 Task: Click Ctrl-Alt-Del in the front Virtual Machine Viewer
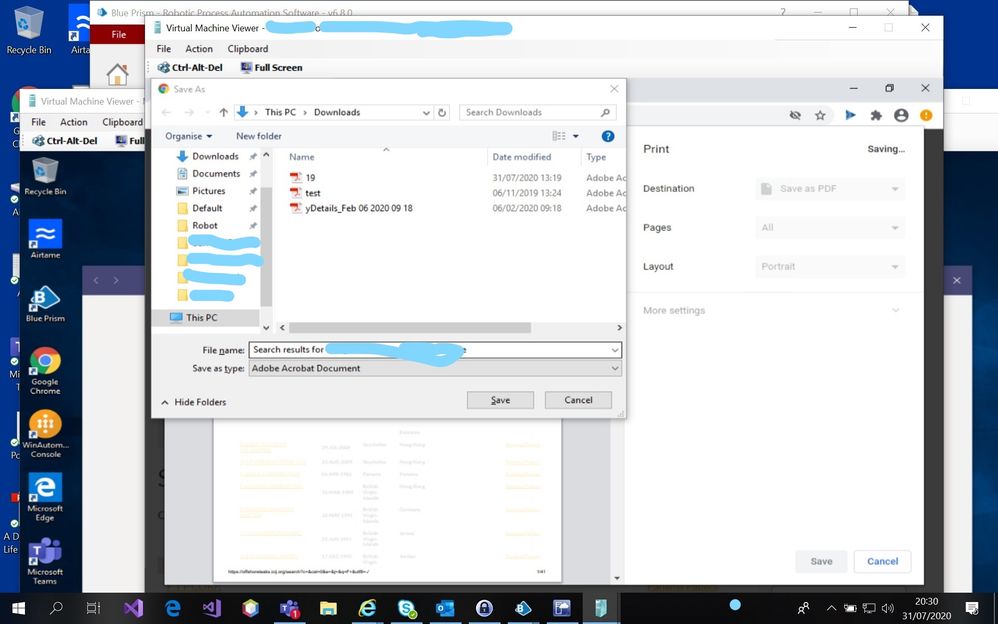[x=190, y=67]
